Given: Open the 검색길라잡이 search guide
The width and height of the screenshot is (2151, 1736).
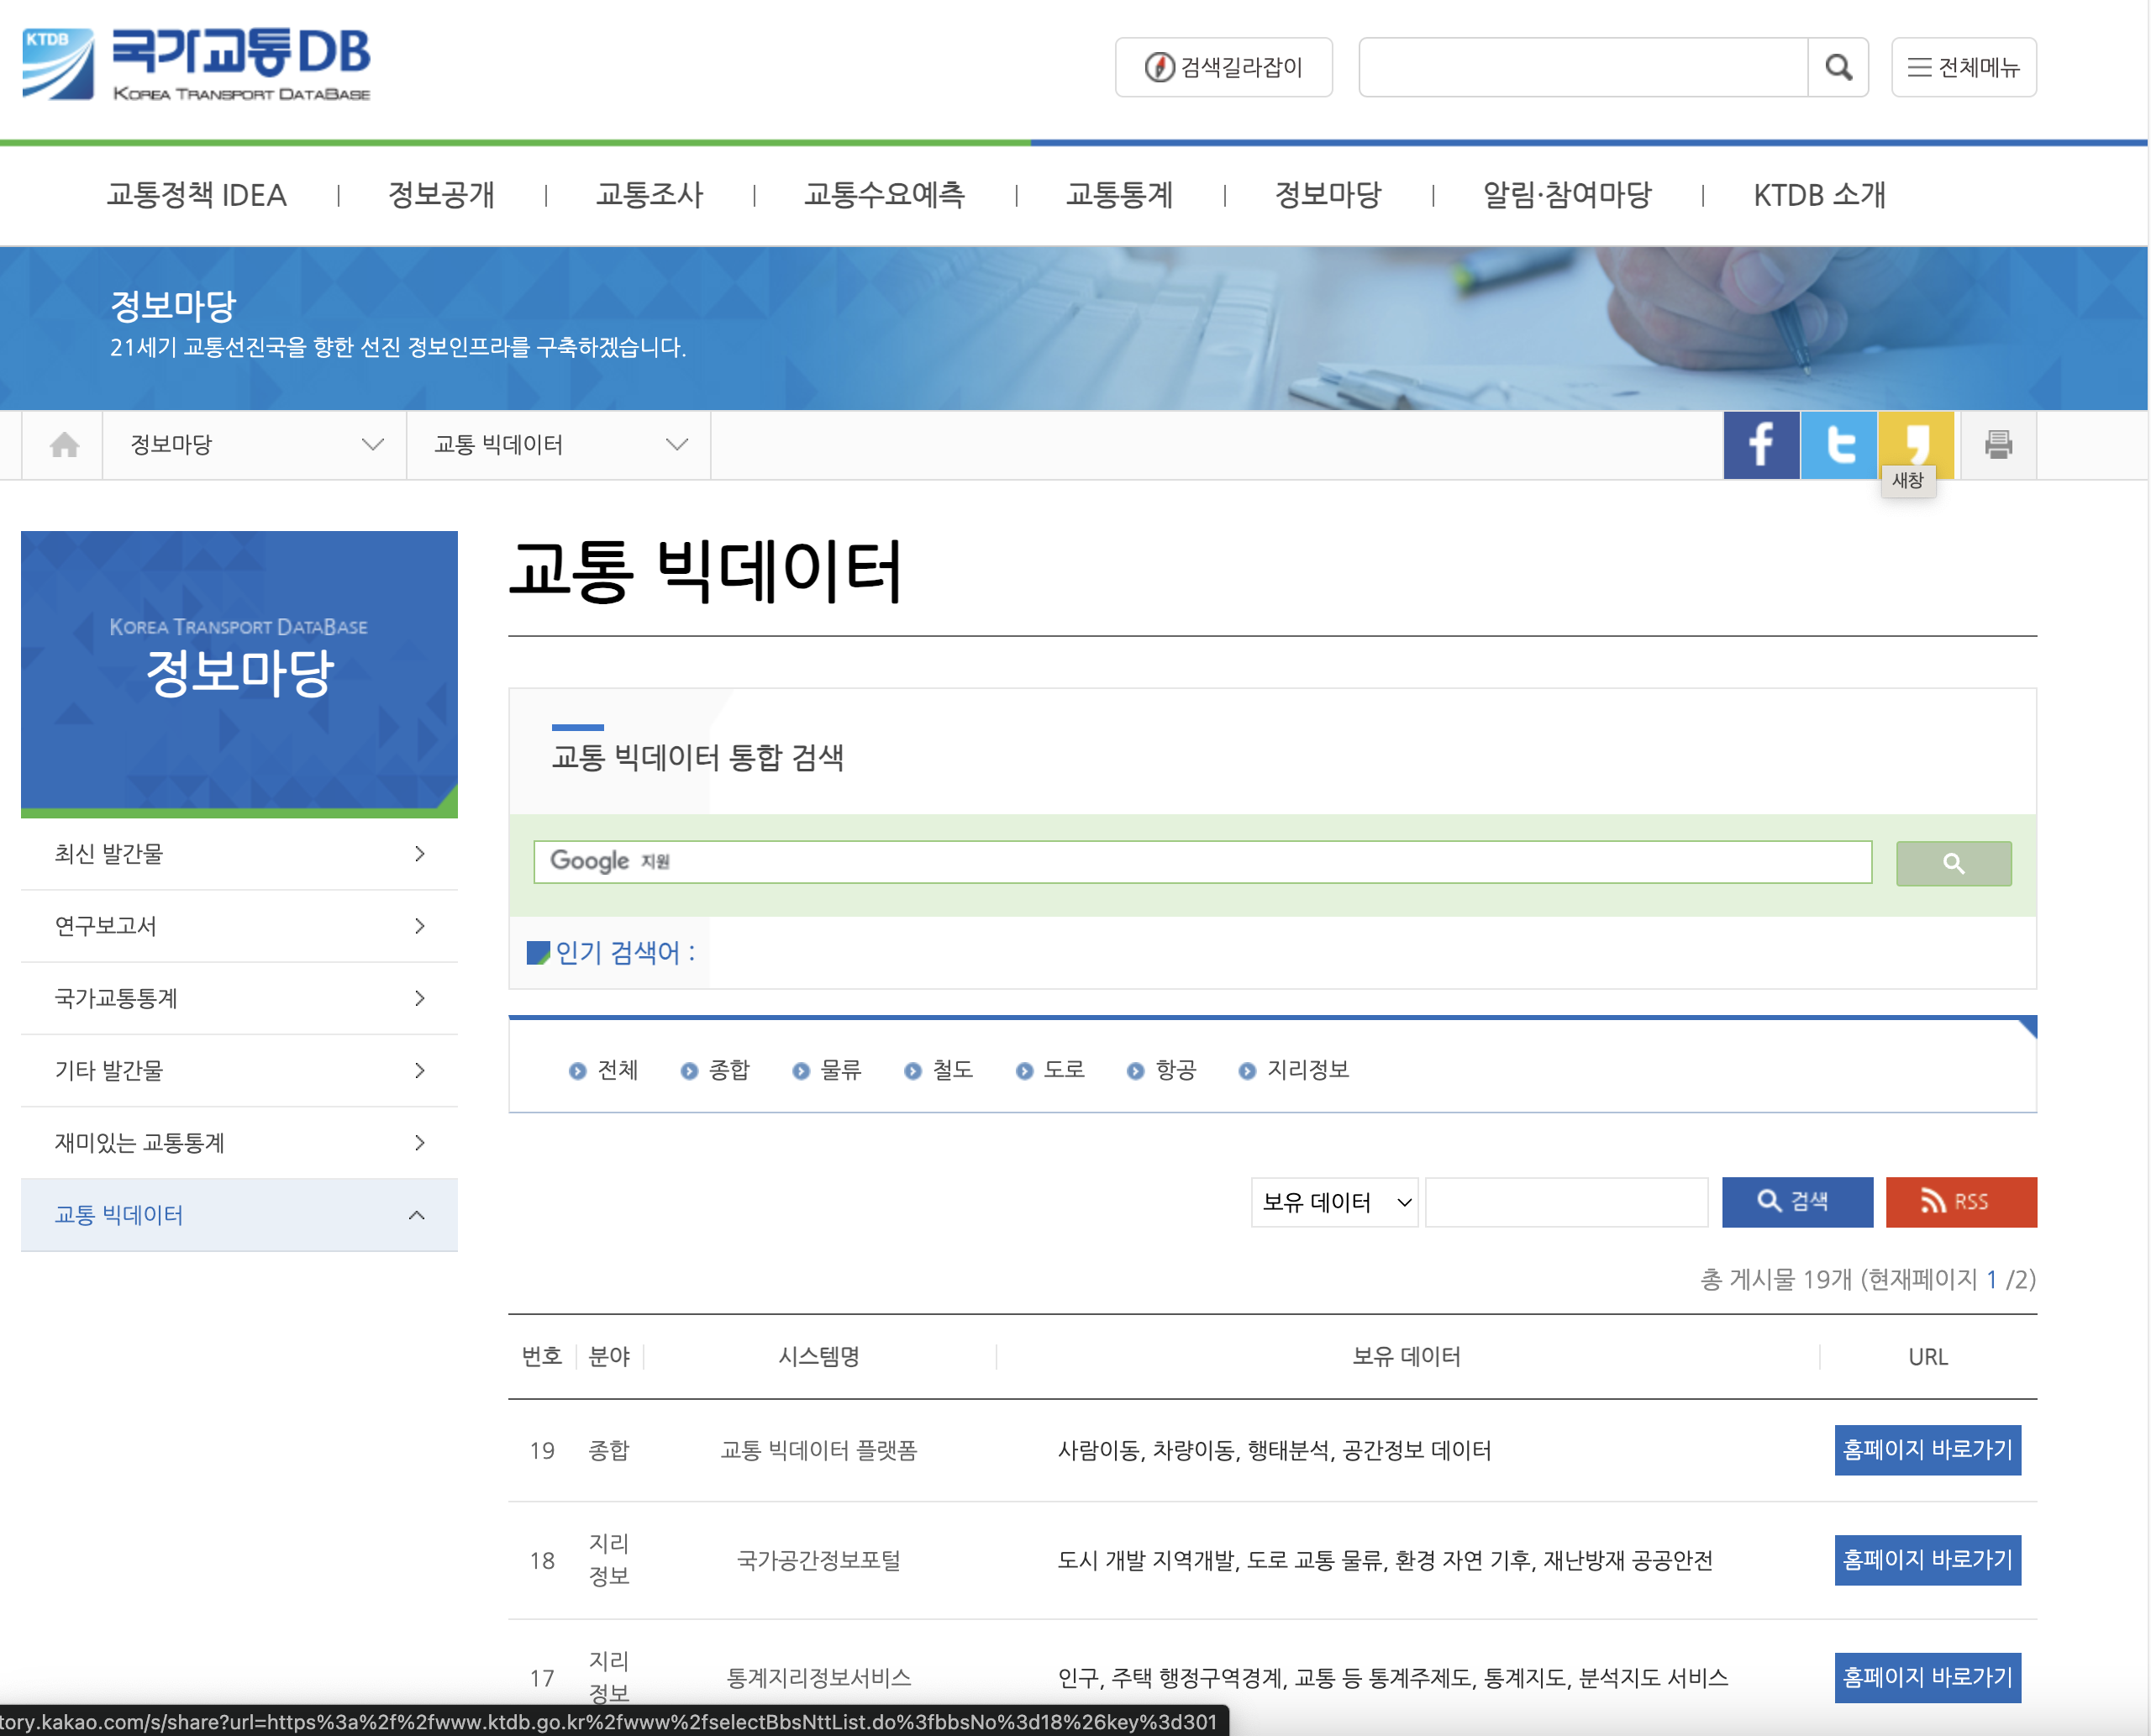Looking at the screenshot, I should click(1223, 67).
